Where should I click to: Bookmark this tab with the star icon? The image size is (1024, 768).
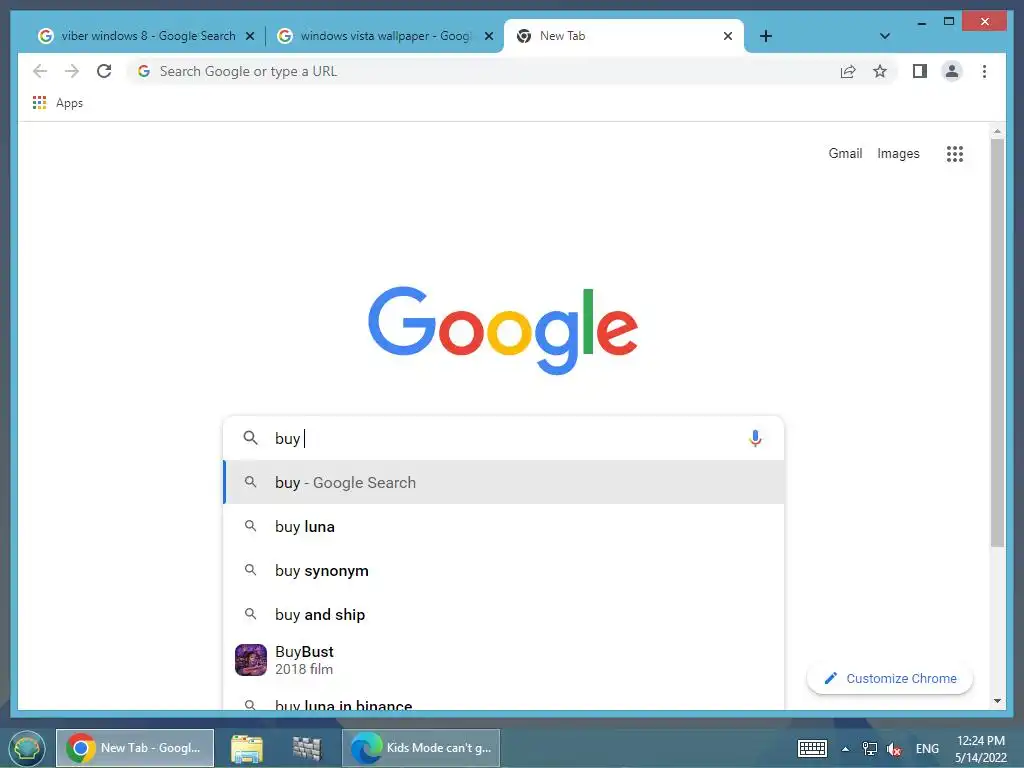[880, 71]
